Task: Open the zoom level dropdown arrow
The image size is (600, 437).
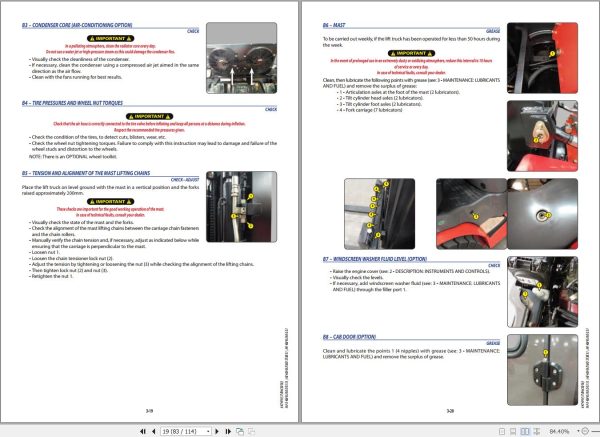Action: (x=578, y=431)
